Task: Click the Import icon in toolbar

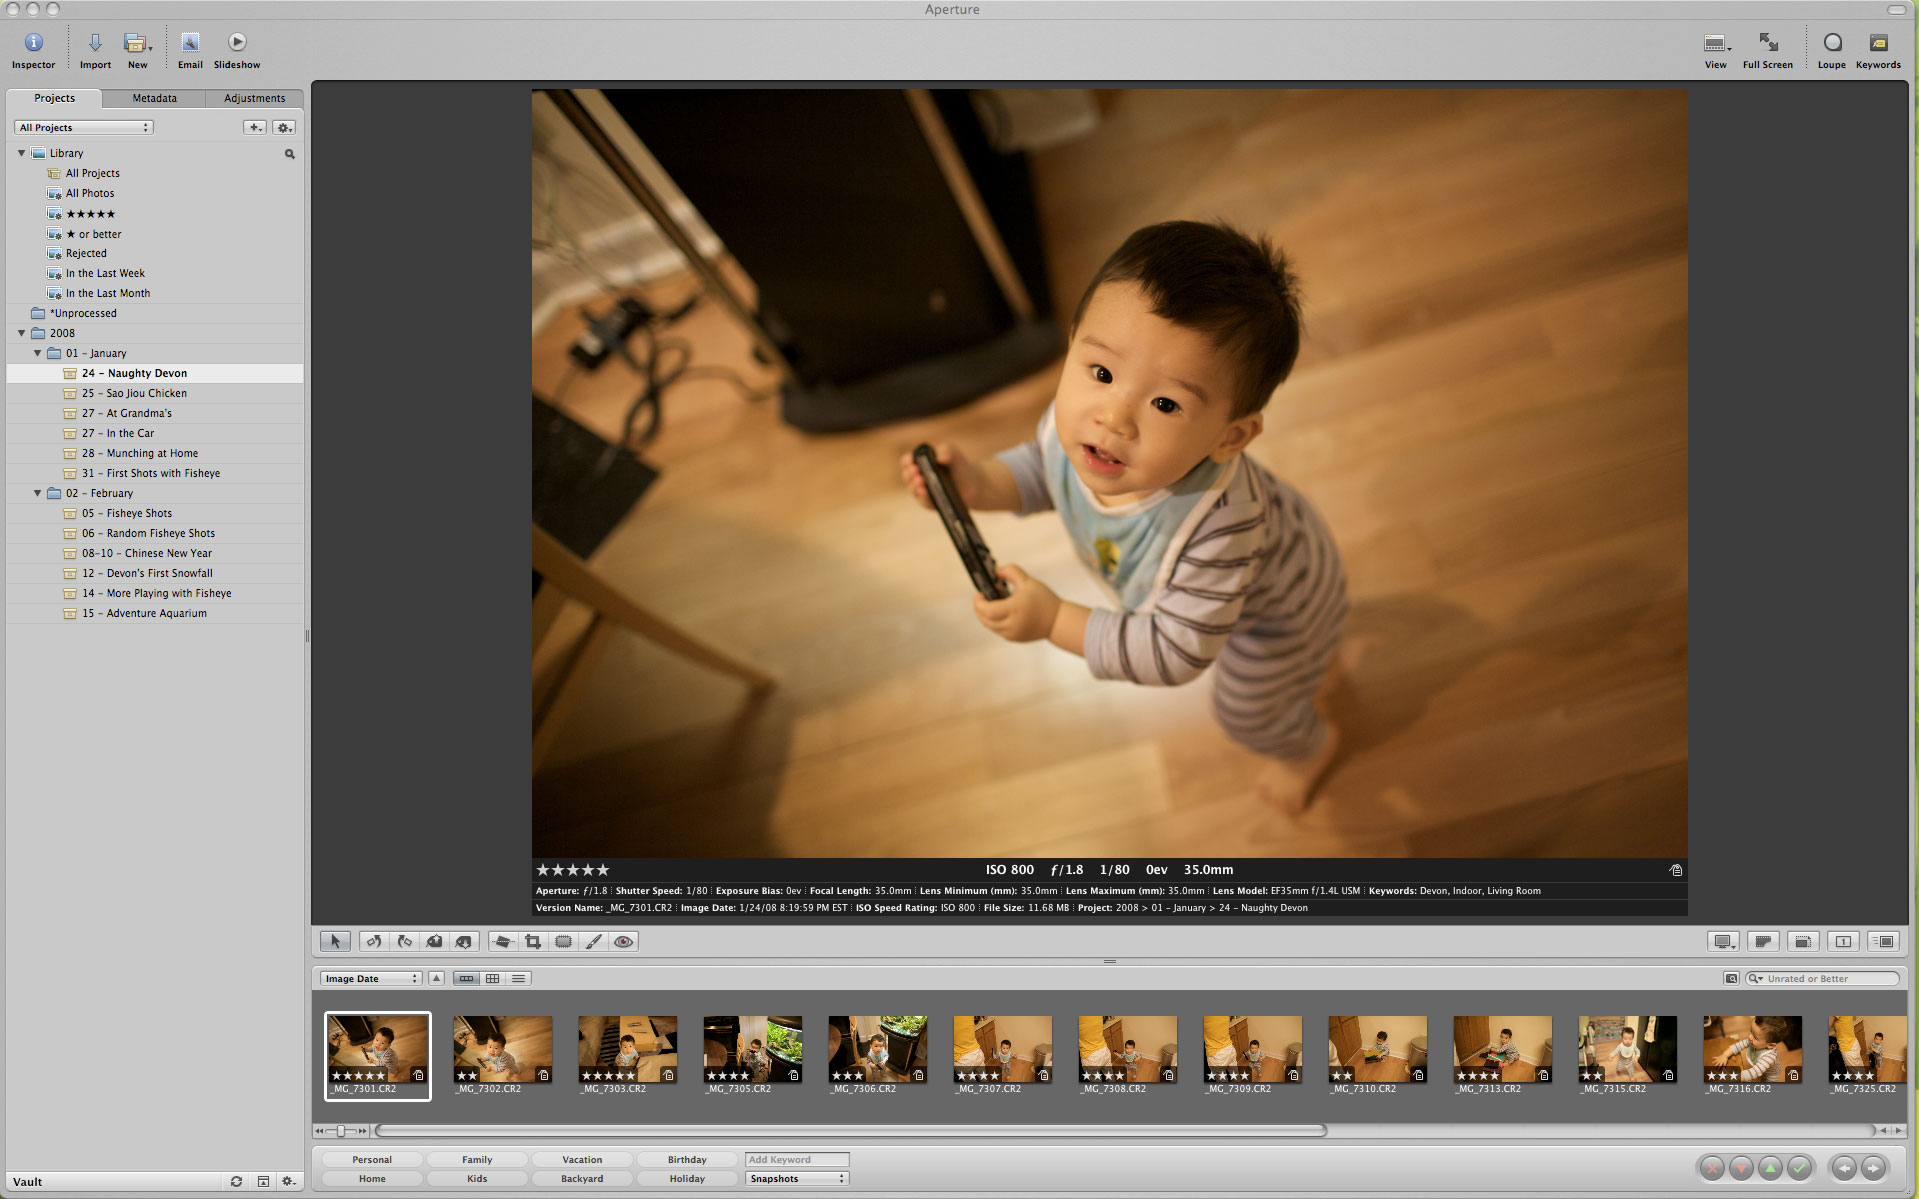Action: pos(95,49)
